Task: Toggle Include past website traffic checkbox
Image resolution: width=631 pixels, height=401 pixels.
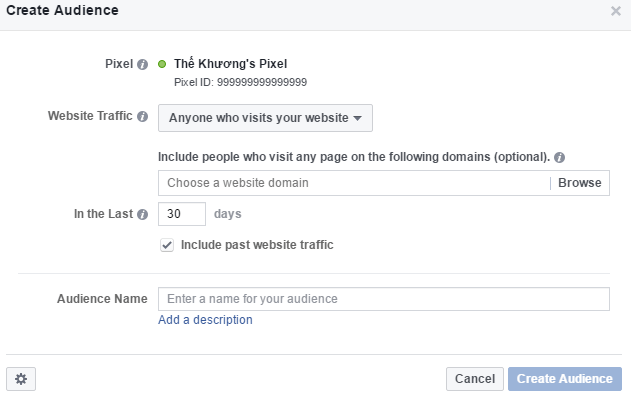Action: (x=167, y=245)
